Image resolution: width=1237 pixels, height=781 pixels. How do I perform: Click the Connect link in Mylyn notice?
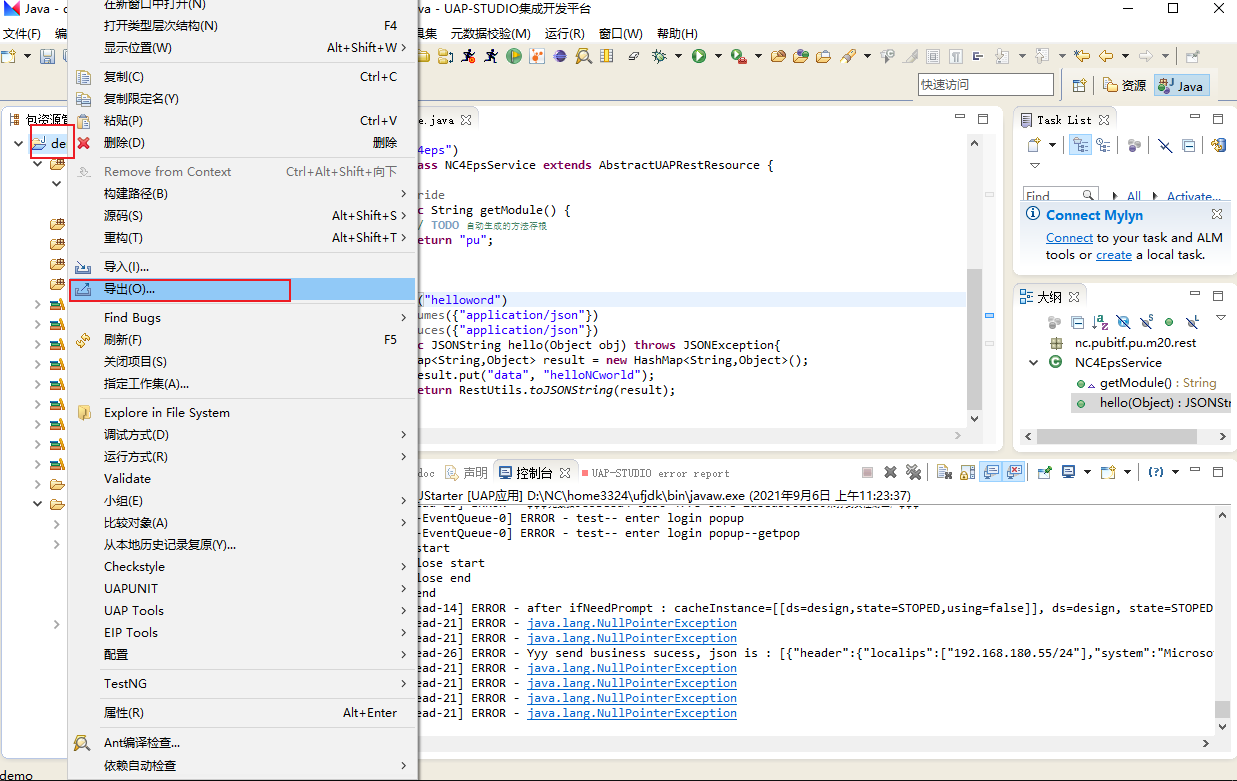pos(1069,238)
